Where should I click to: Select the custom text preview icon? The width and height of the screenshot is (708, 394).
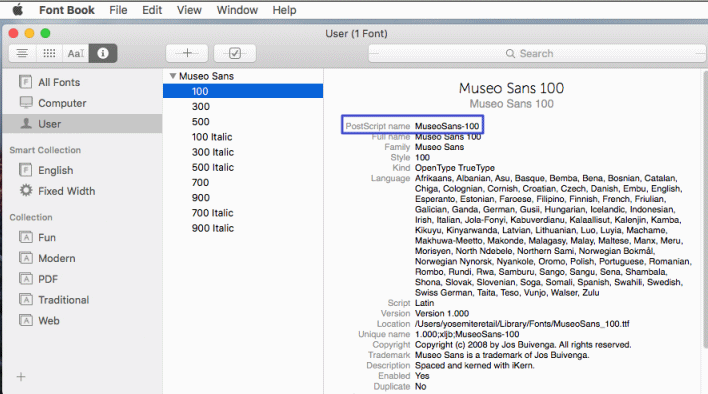point(76,53)
